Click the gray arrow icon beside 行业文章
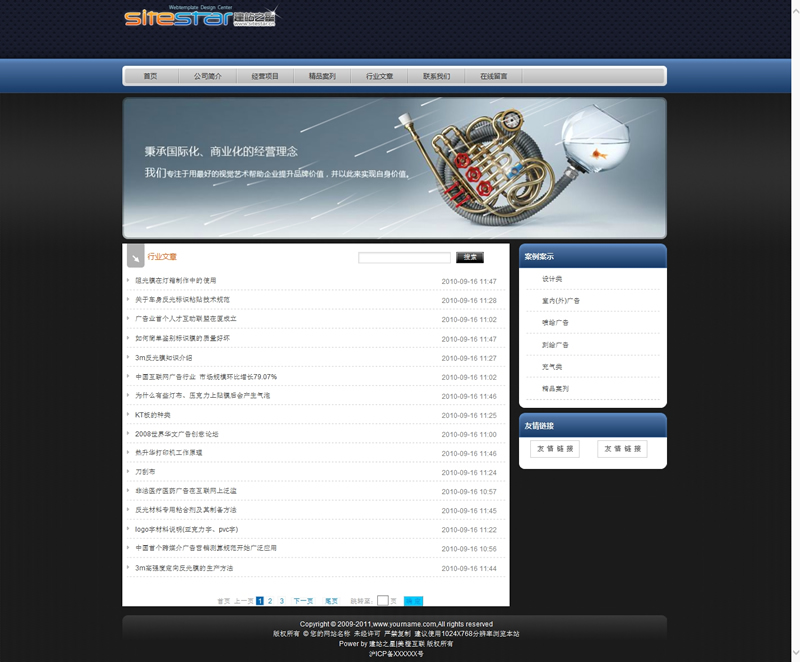This screenshot has height=662, width=800. (x=134, y=258)
